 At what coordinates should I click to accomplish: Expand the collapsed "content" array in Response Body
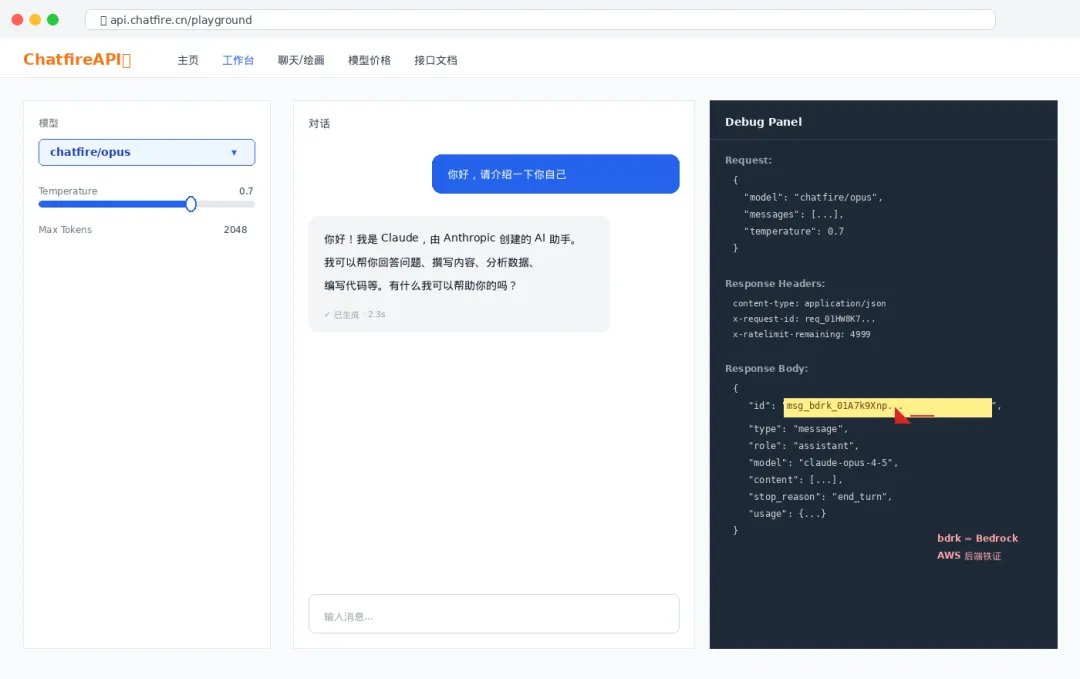coord(825,480)
